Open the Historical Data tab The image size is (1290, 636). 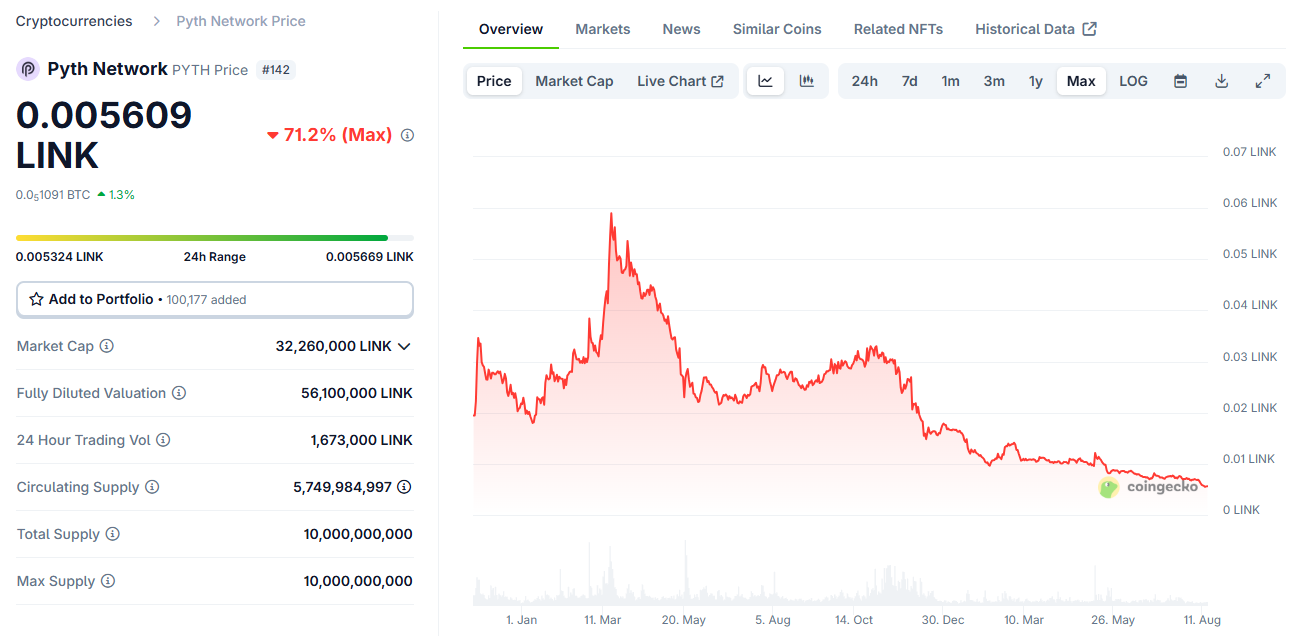pos(1036,29)
